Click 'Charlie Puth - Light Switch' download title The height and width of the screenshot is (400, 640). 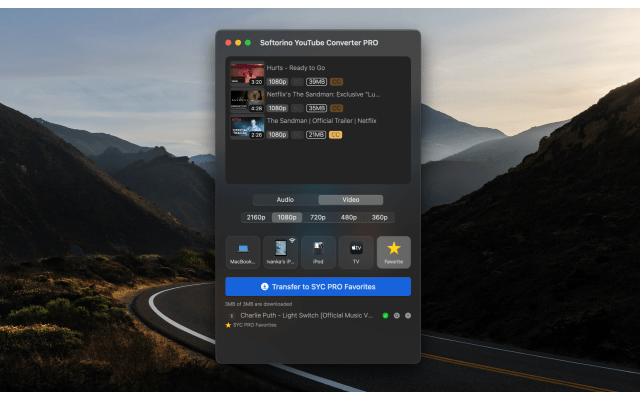click(x=307, y=316)
